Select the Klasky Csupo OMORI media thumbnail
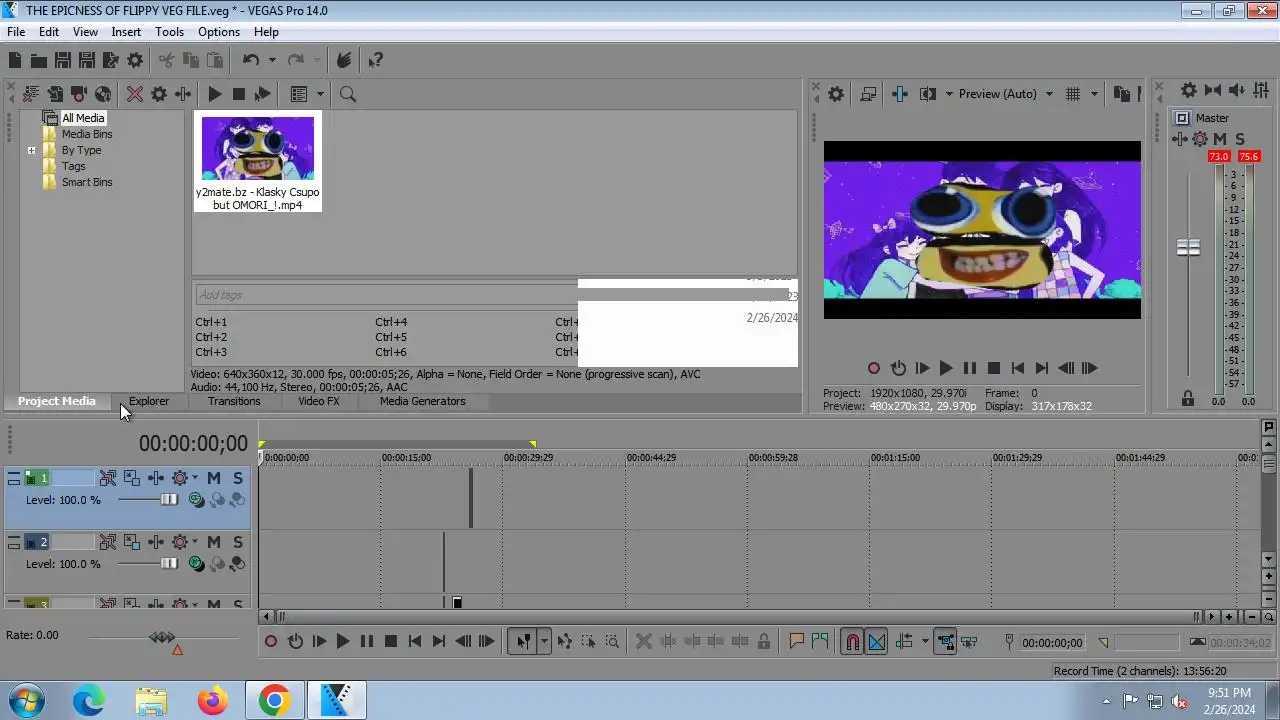The width and height of the screenshot is (1280, 720). (x=258, y=161)
